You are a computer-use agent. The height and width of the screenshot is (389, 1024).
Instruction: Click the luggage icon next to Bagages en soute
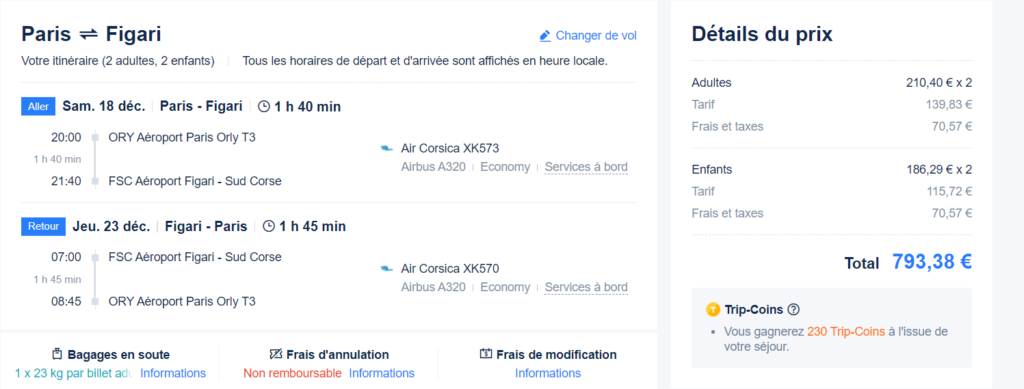click(57, 354)
